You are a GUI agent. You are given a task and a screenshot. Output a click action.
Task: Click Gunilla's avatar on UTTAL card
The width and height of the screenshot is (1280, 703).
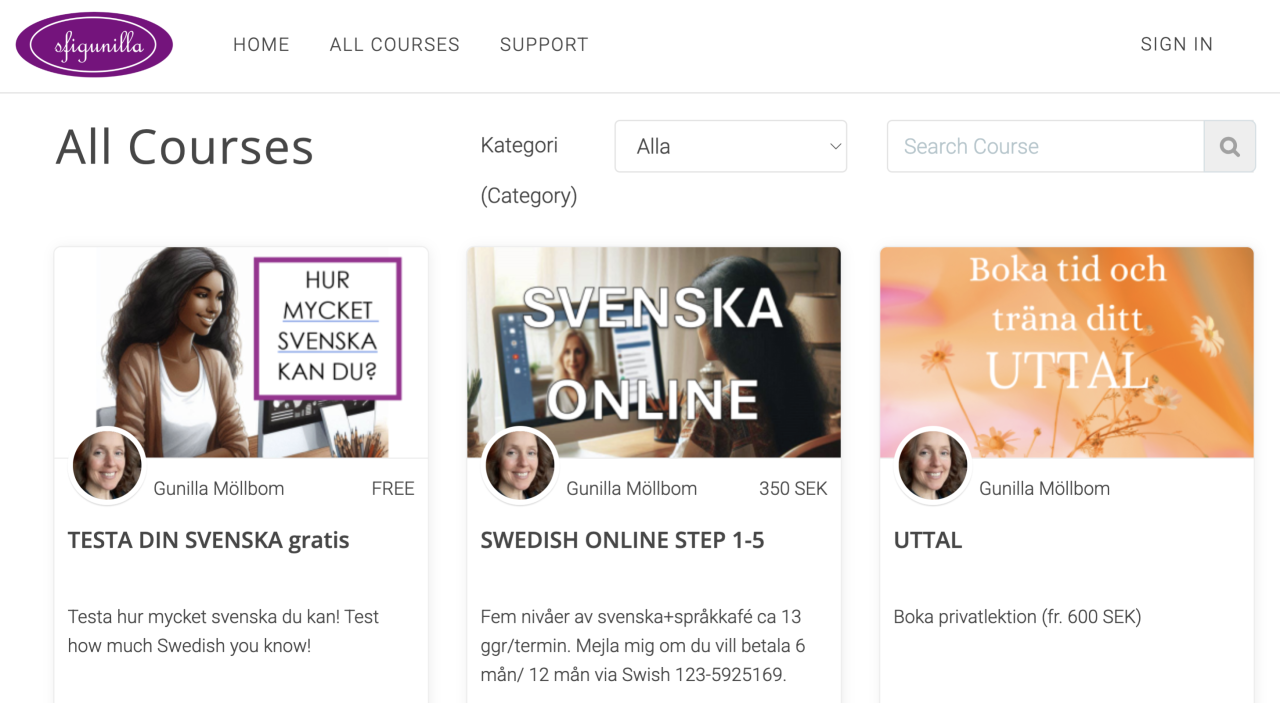click(933, 465)
